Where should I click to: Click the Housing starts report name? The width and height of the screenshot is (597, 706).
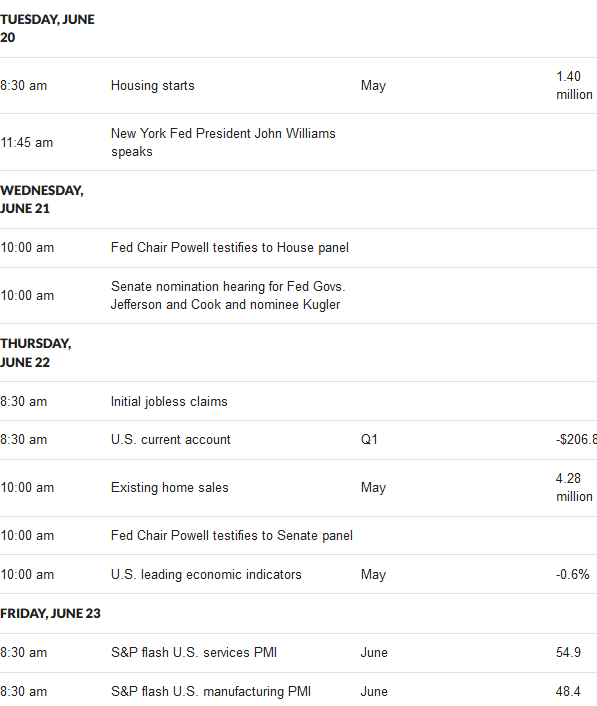pos(153,86)
